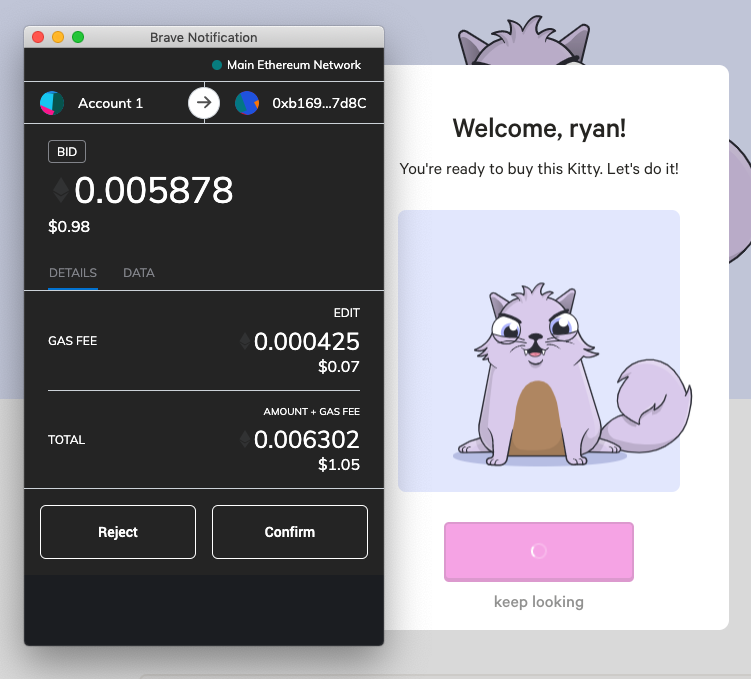Screen dimensions: 751x679
Task: Reject the transaction
Action: 118,532
